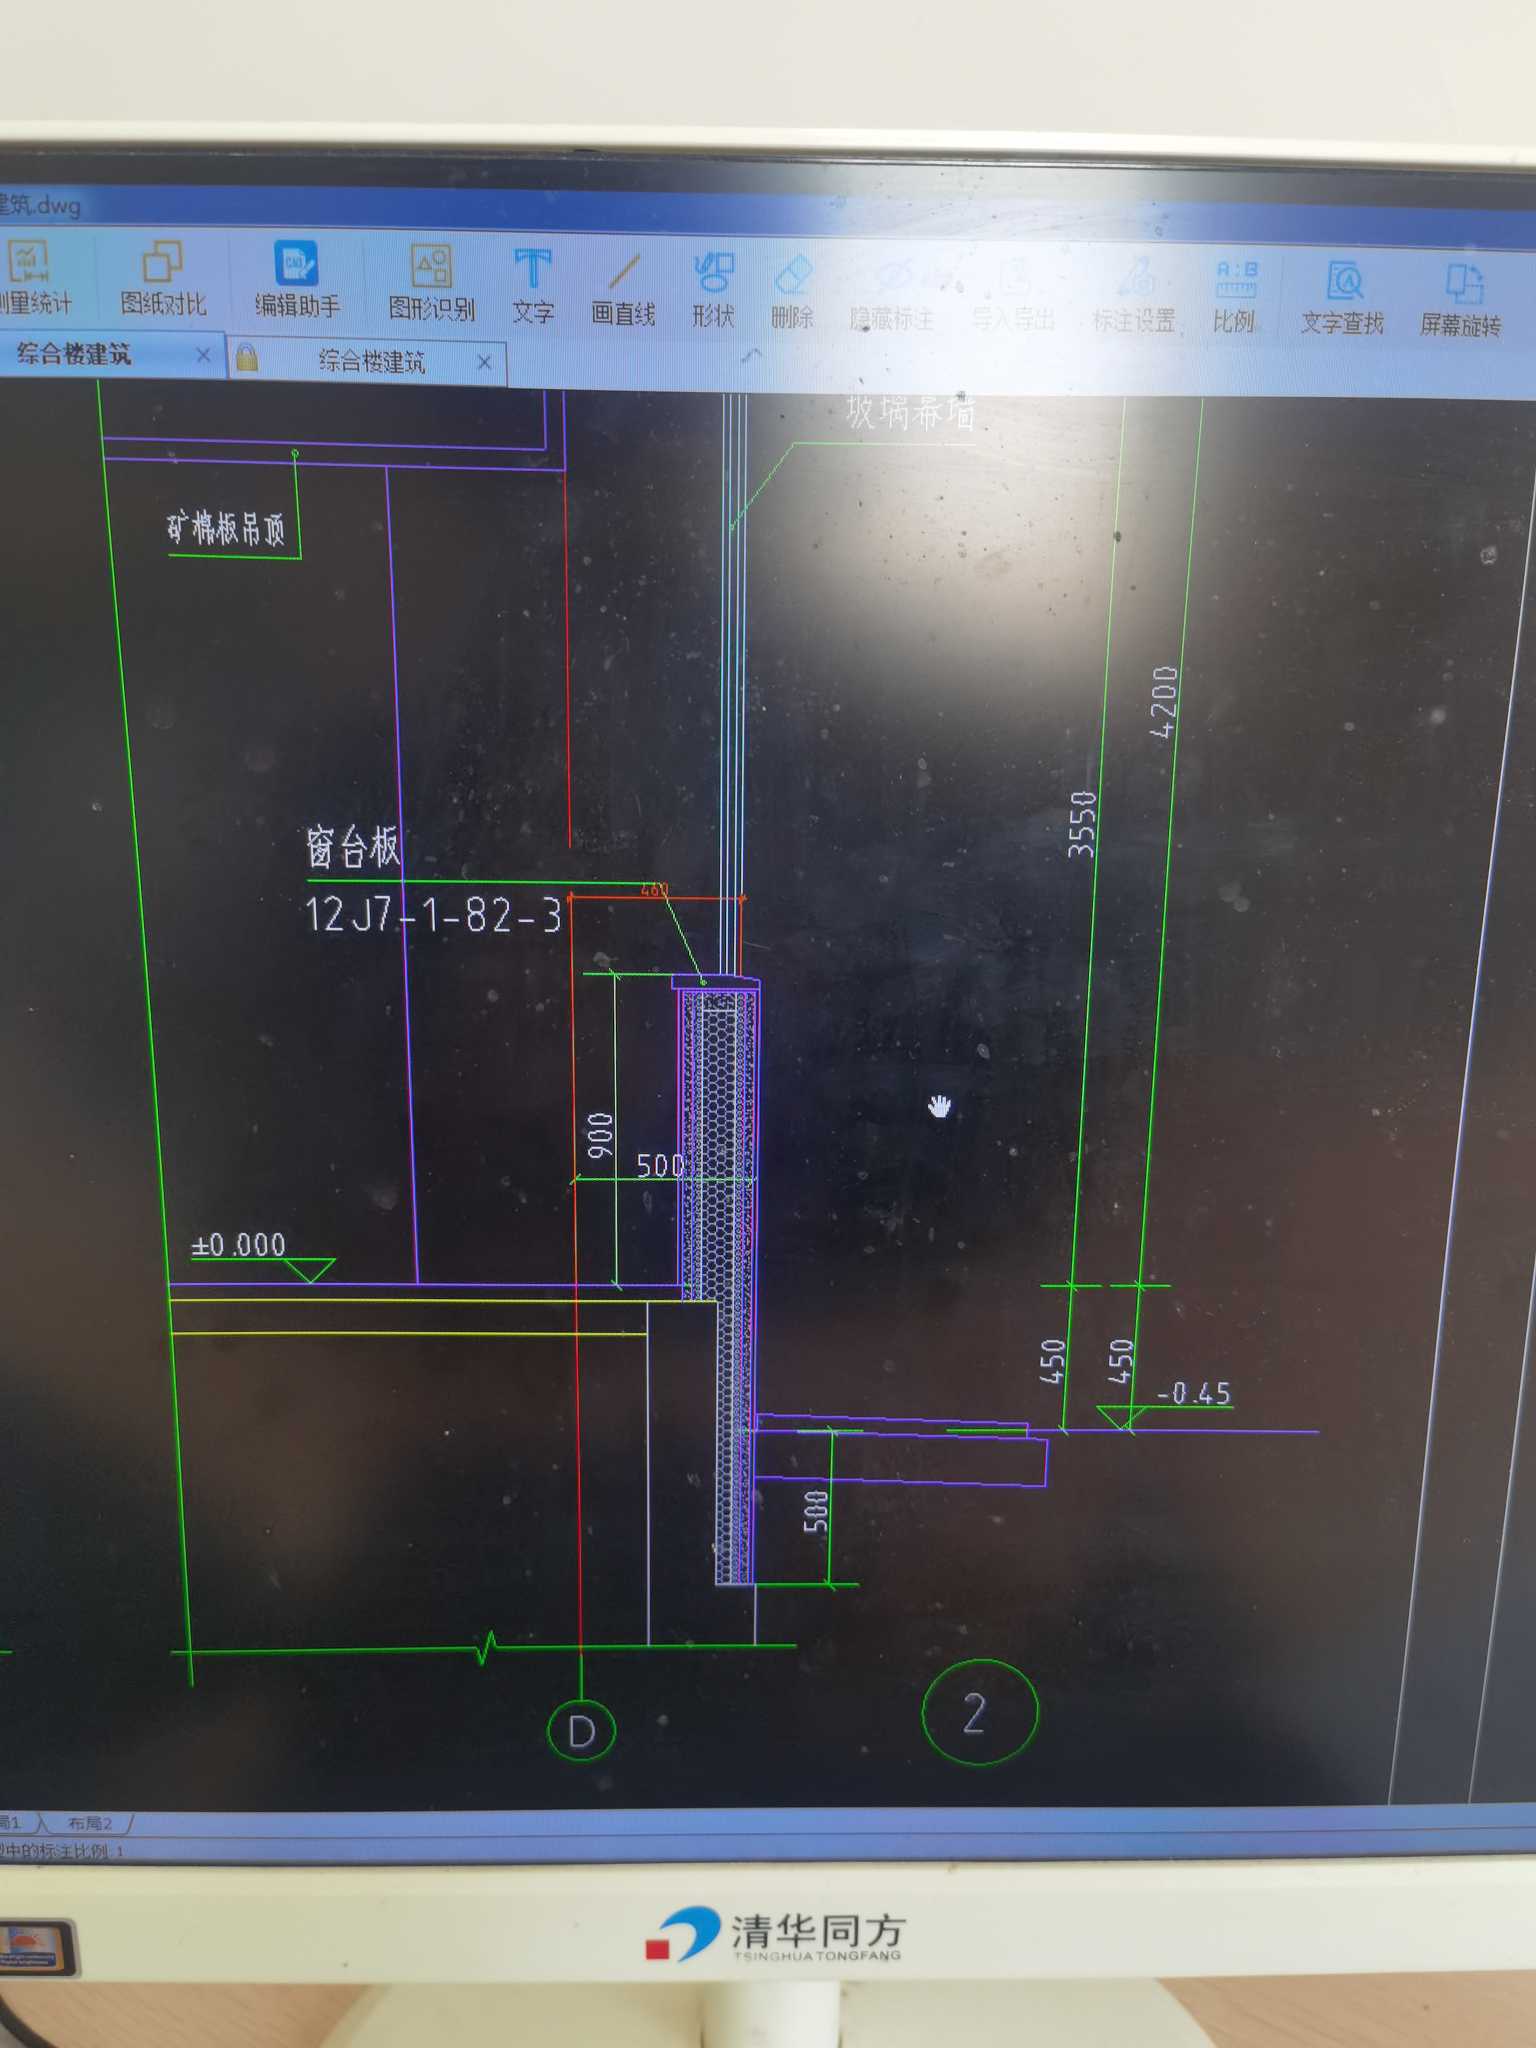Choose the 删除 delete eraser tool
The height and width of the screenshot is (2048, 1536).
click(792, 293)
